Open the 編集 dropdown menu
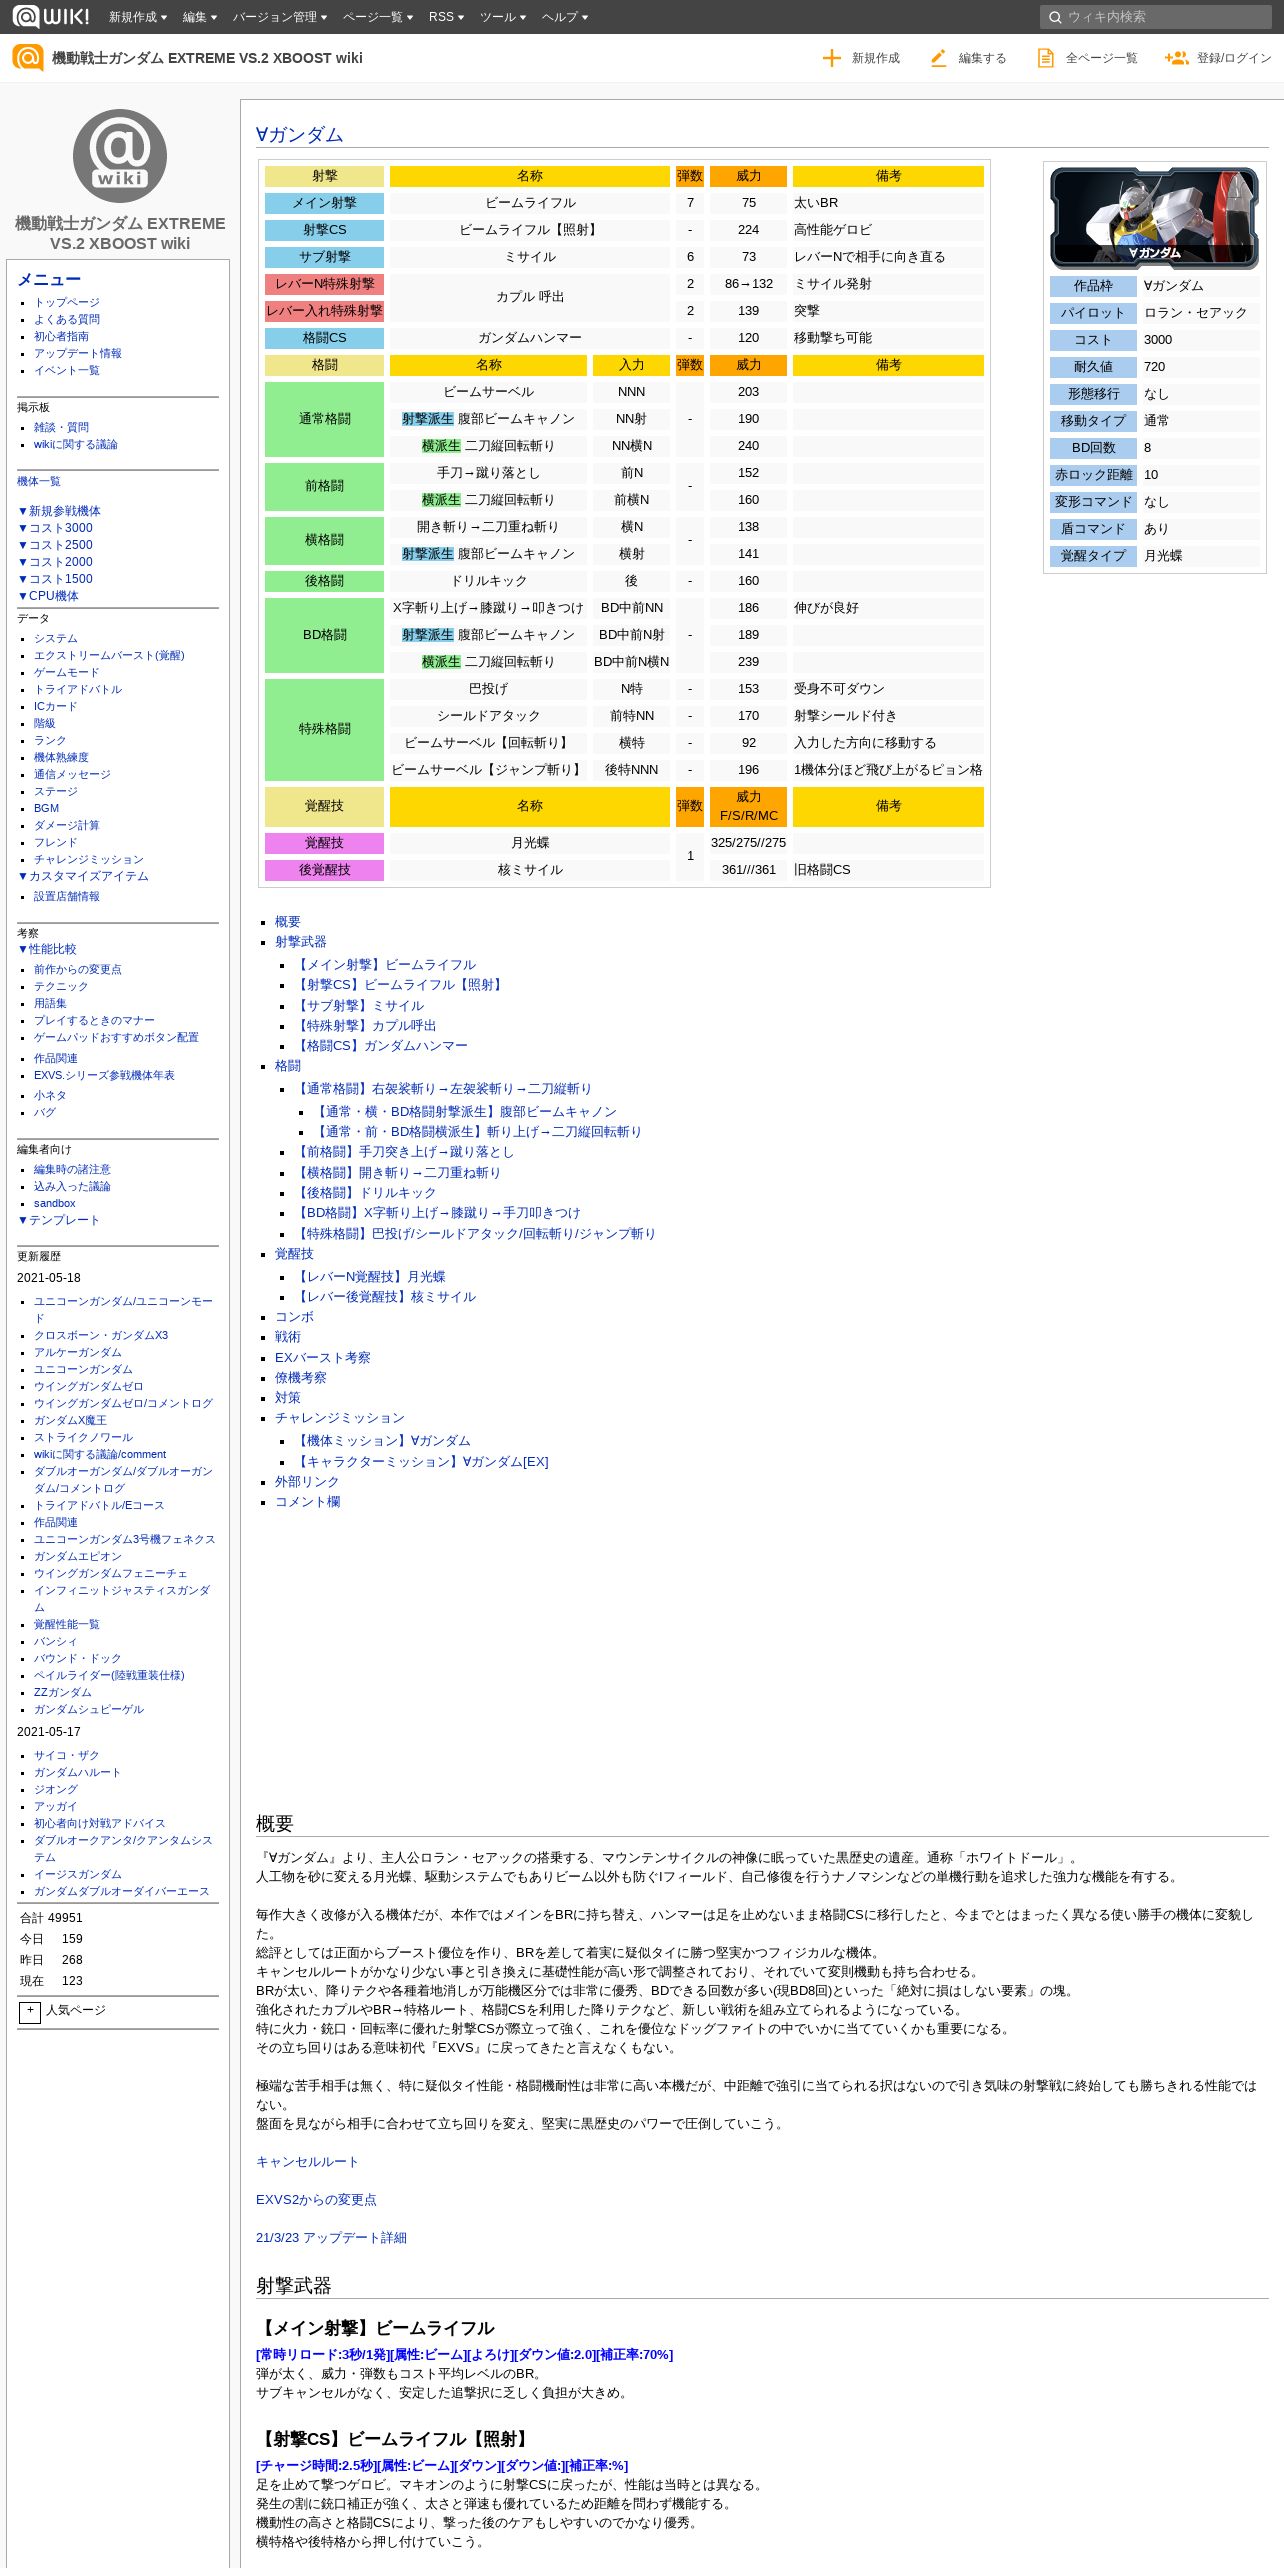The width and height of the screenshot is (1284, 2568). point(200,17)
